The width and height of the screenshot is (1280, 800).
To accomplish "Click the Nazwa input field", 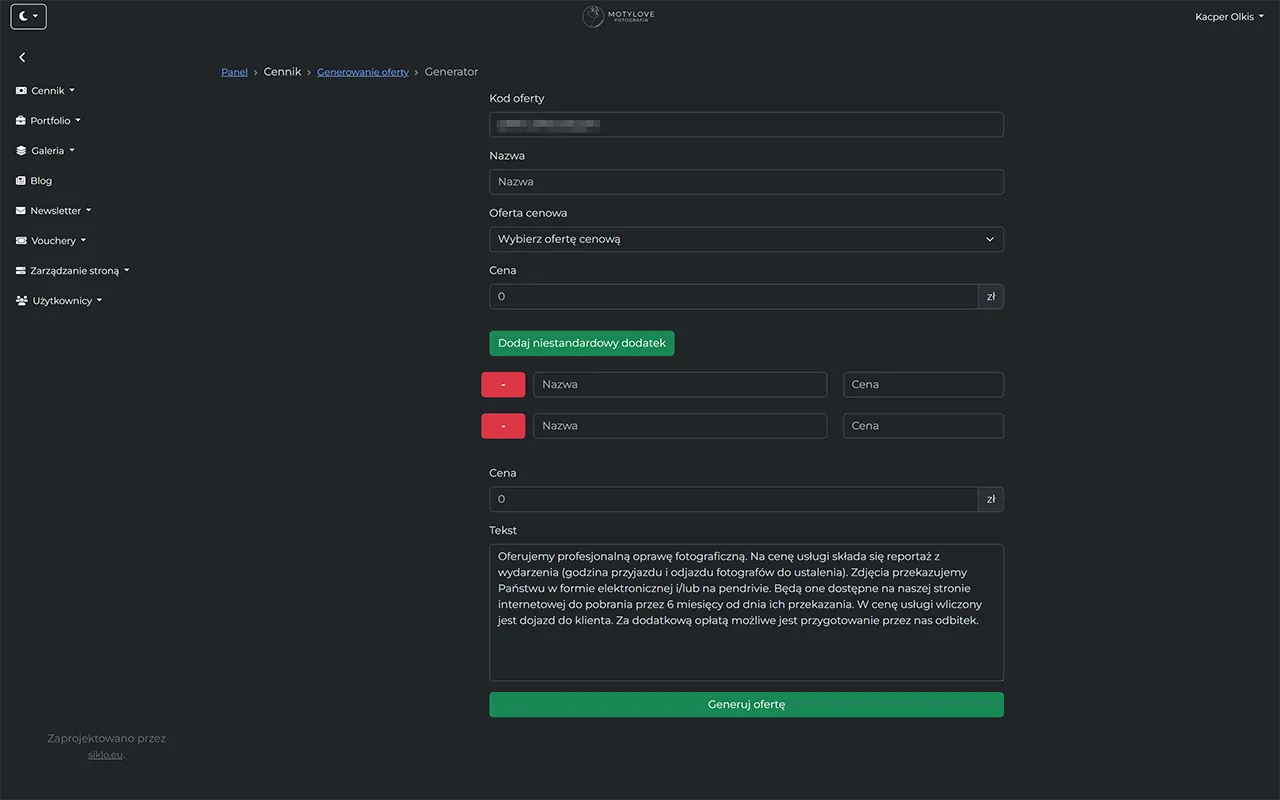I will tap(746, 181).
